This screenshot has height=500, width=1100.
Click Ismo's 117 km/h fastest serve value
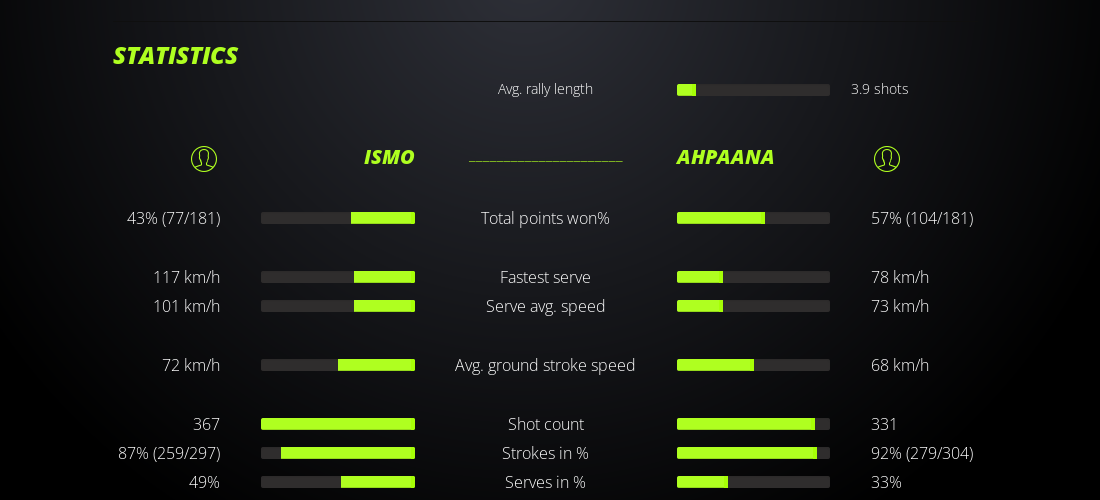[186, 277]
